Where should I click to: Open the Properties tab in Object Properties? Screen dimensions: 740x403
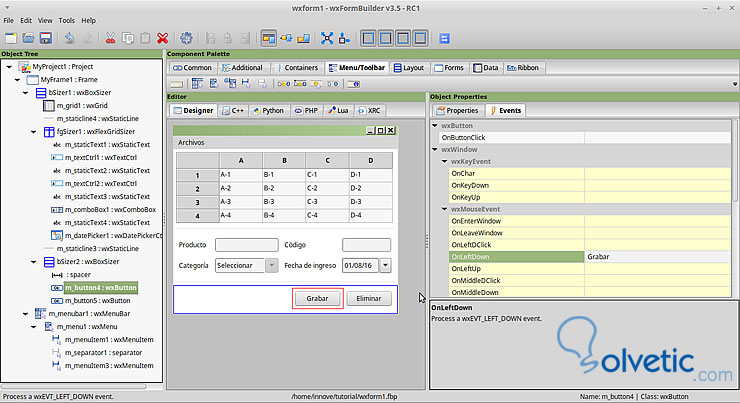458,110
